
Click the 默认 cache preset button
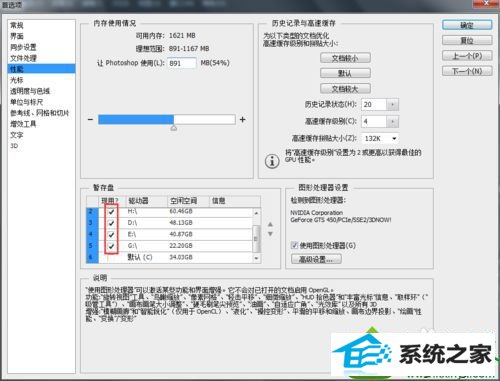[x=345, y=73]
